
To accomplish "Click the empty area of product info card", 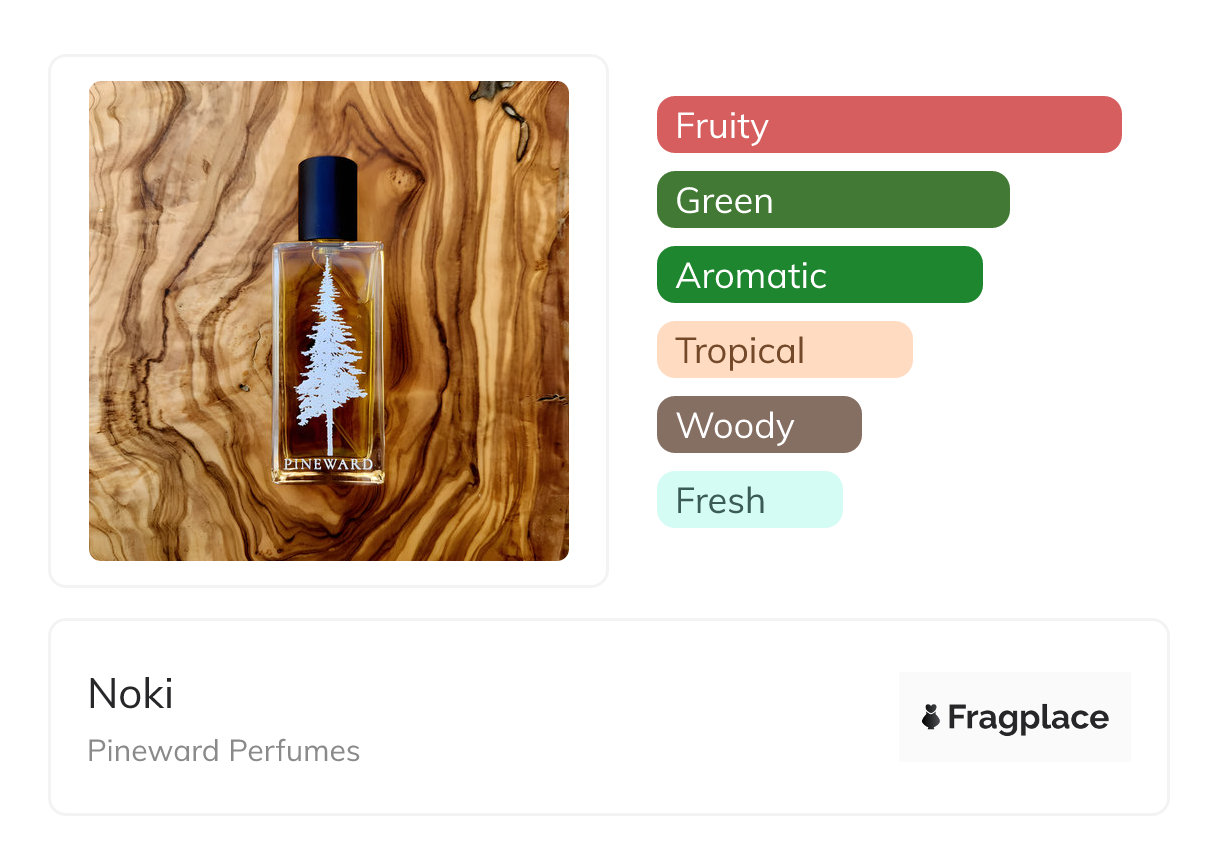I will 620,720.
